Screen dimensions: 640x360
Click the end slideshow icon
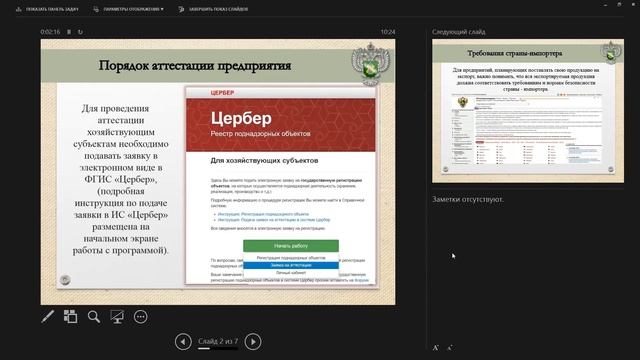click(x=182, y=9)
